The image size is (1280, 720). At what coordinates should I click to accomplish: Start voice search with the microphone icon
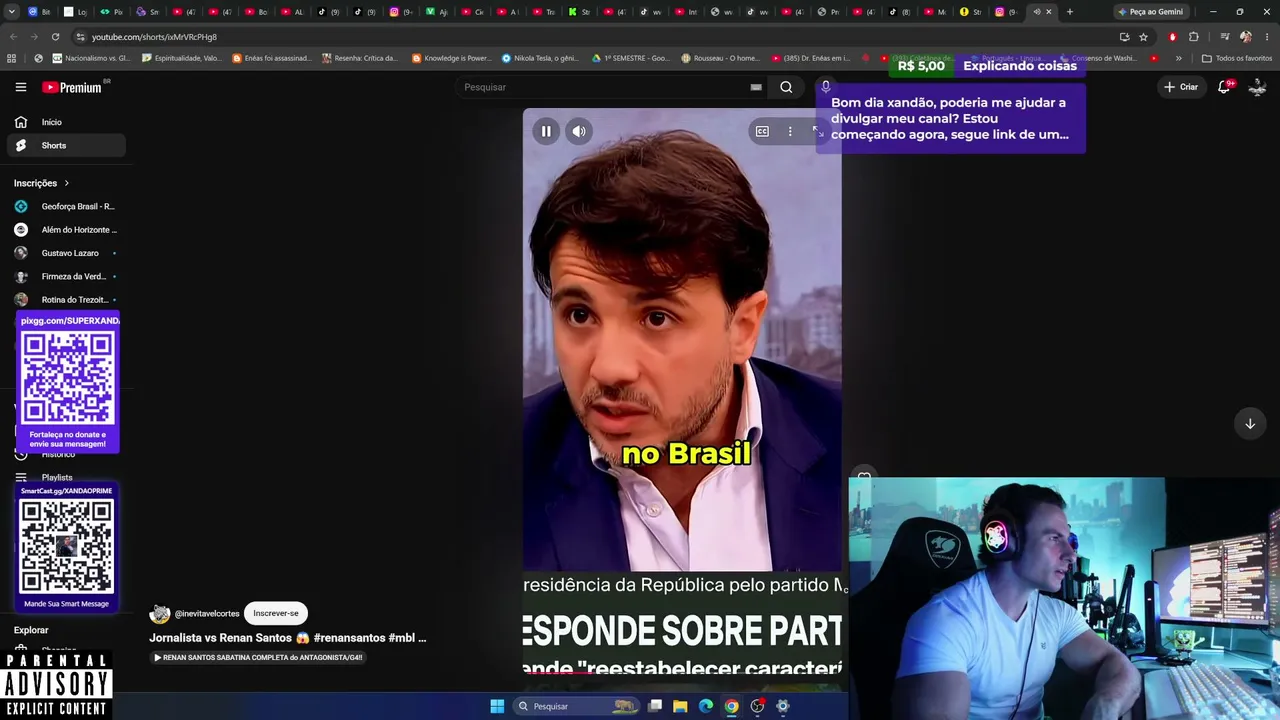[x=825, y=87]
